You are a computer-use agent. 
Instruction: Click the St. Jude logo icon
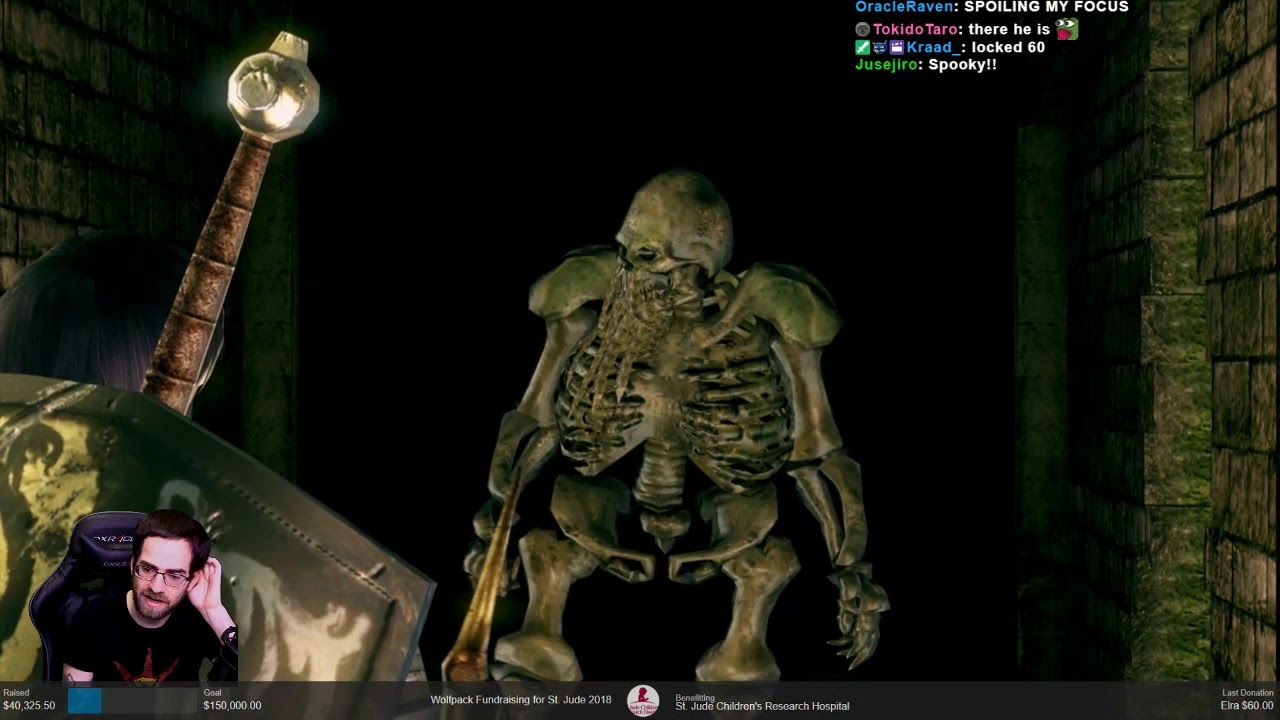coord(643,701)
